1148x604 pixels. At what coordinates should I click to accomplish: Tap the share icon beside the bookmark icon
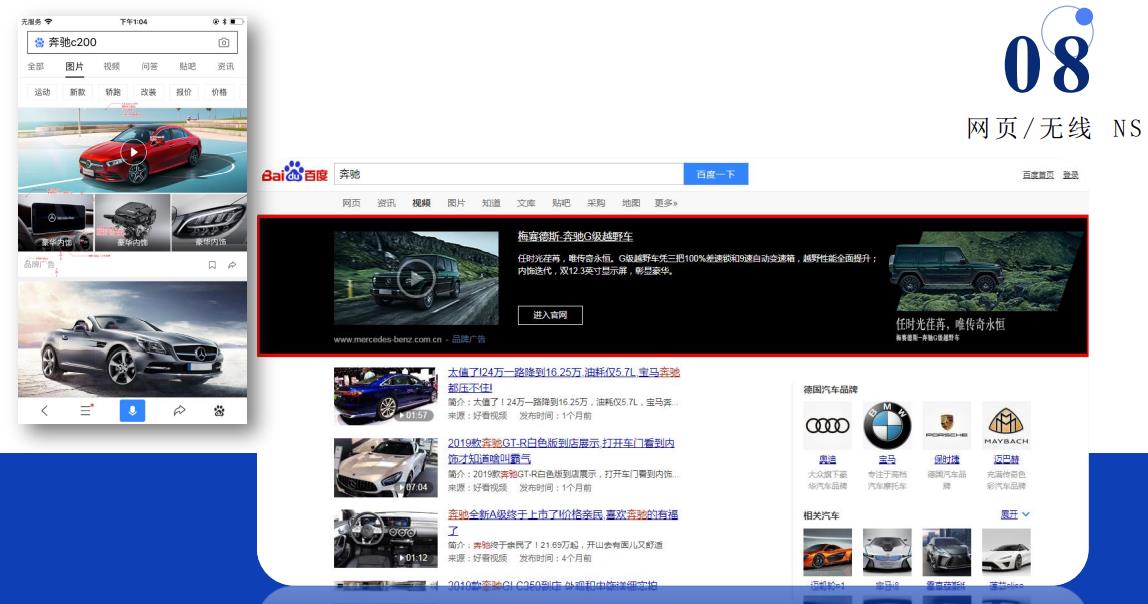(x=232, y=265)
